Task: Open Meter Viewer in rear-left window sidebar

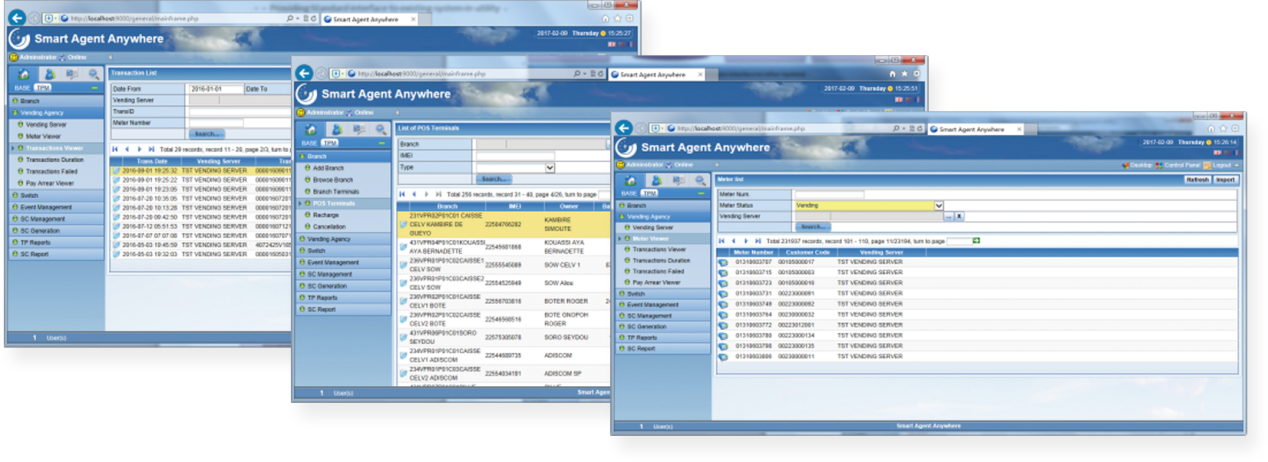Action: (45, 136)
